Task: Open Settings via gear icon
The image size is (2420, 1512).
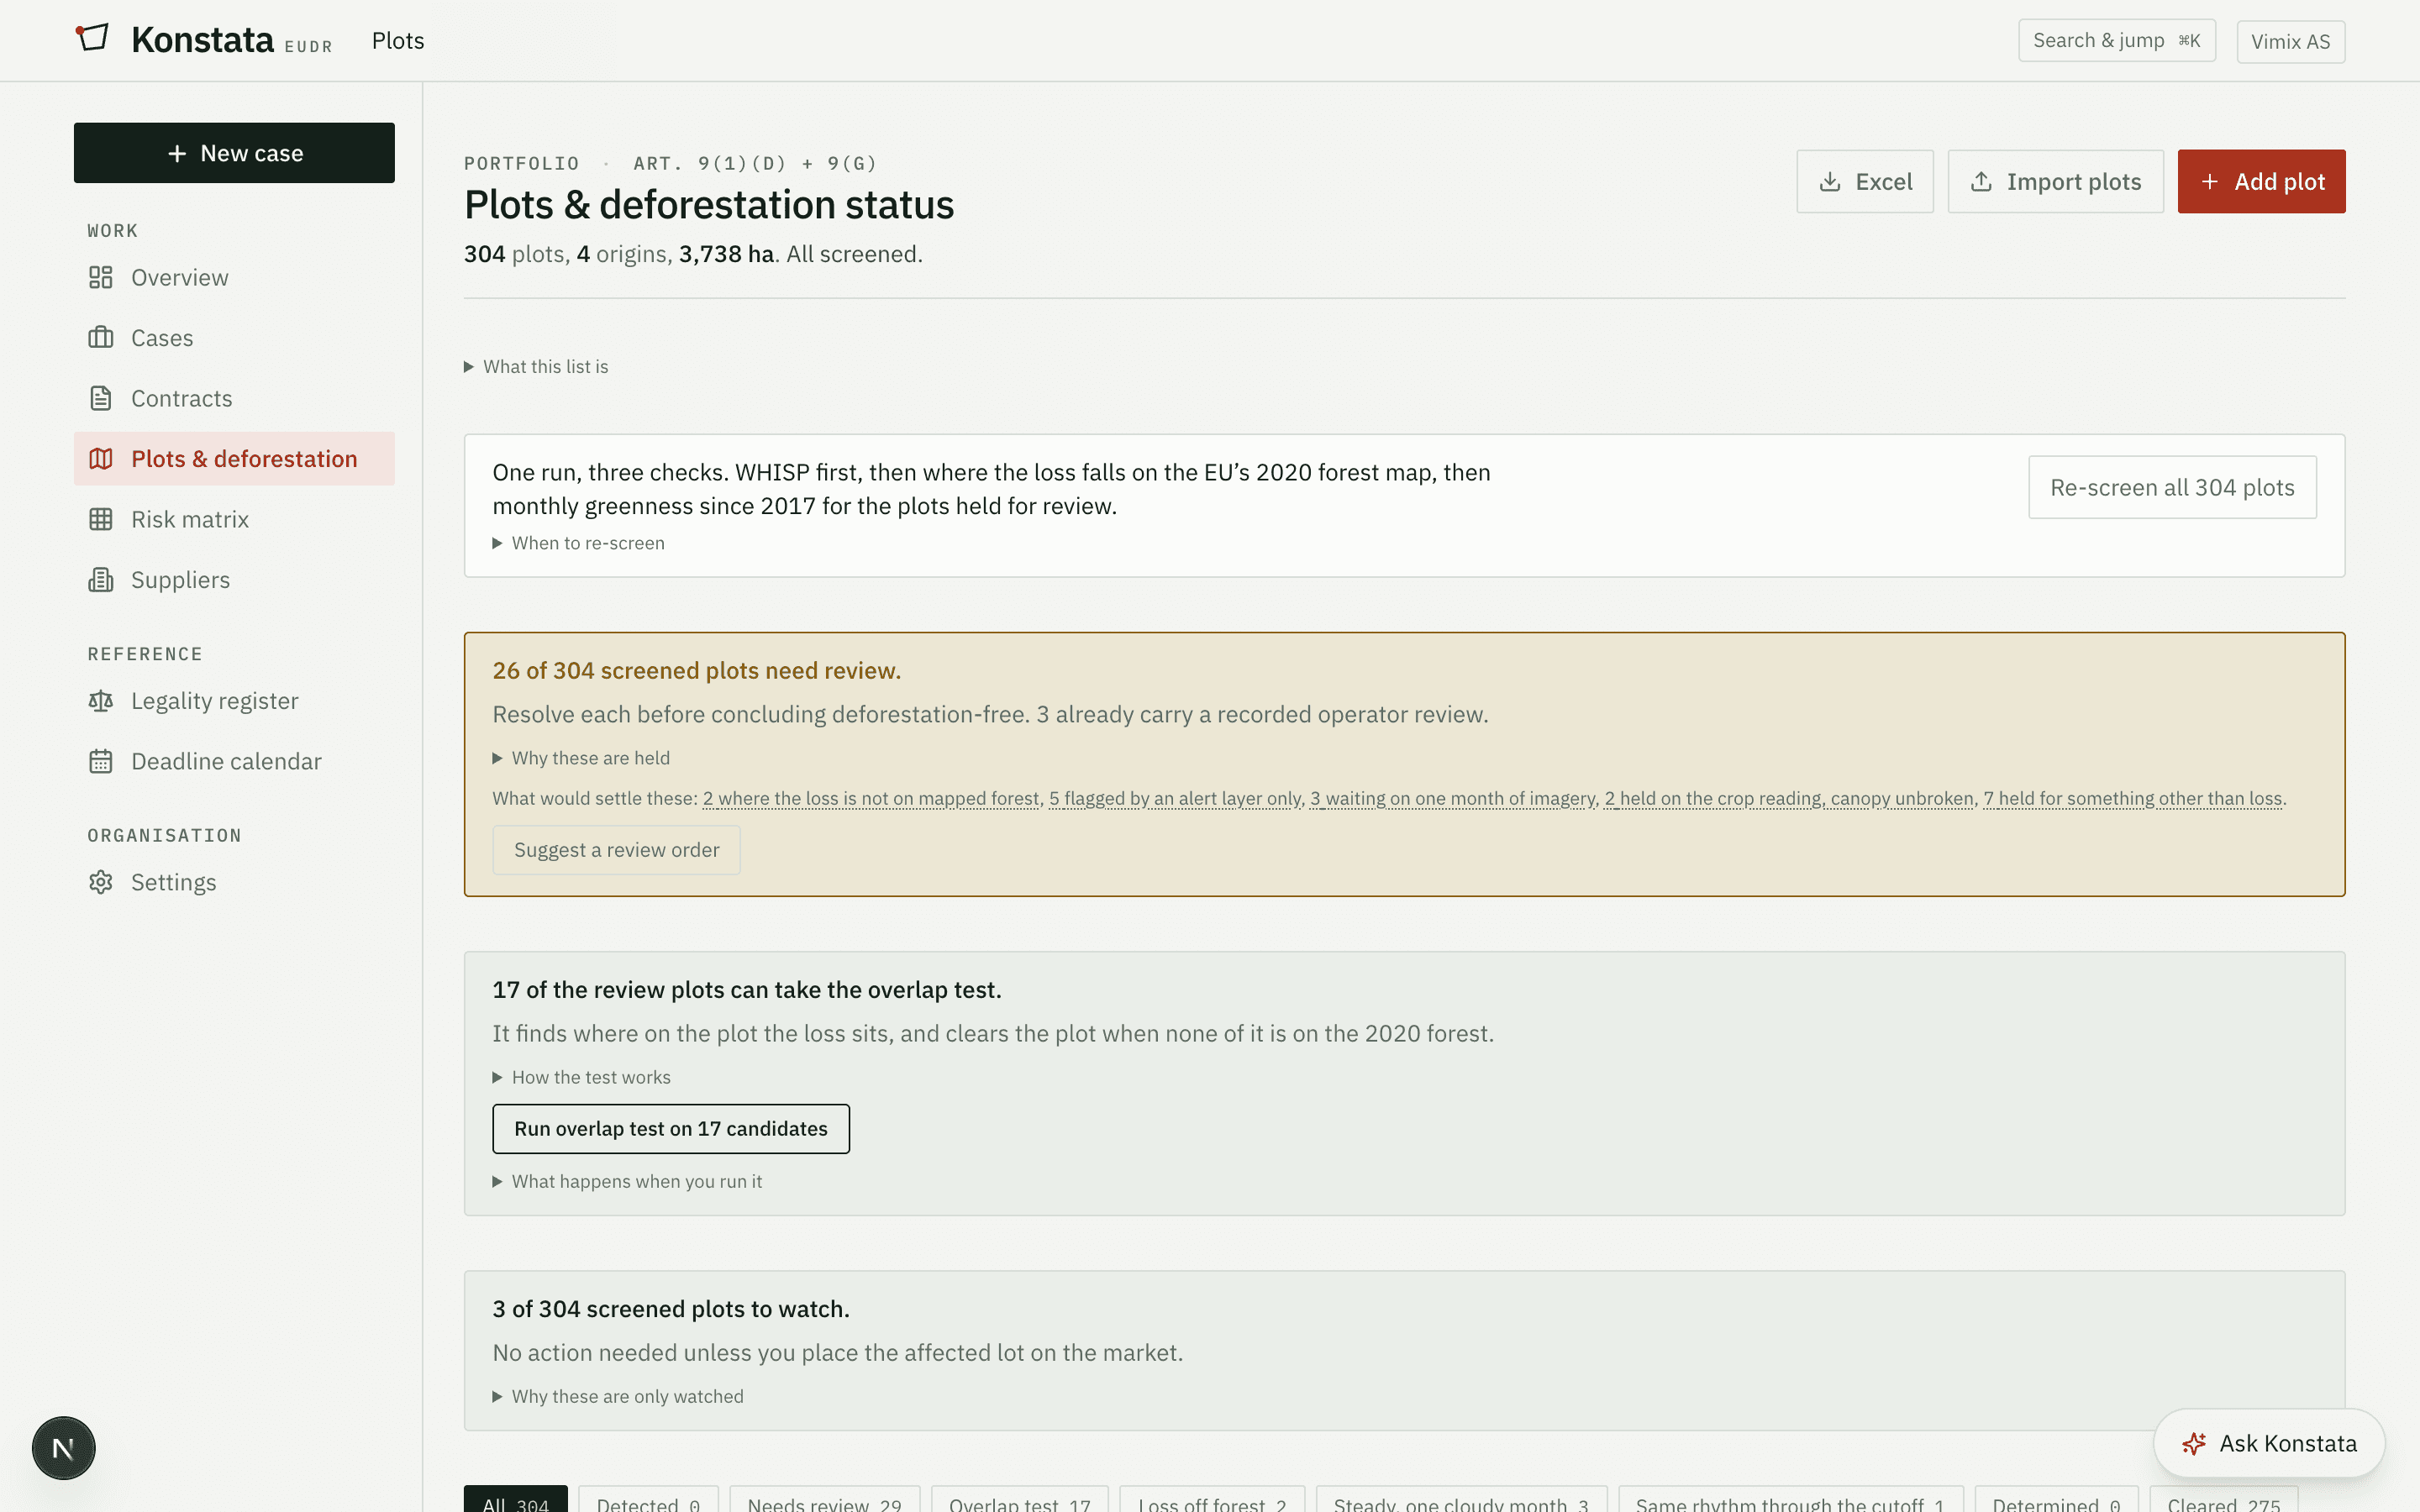Action: coord(101,882)
